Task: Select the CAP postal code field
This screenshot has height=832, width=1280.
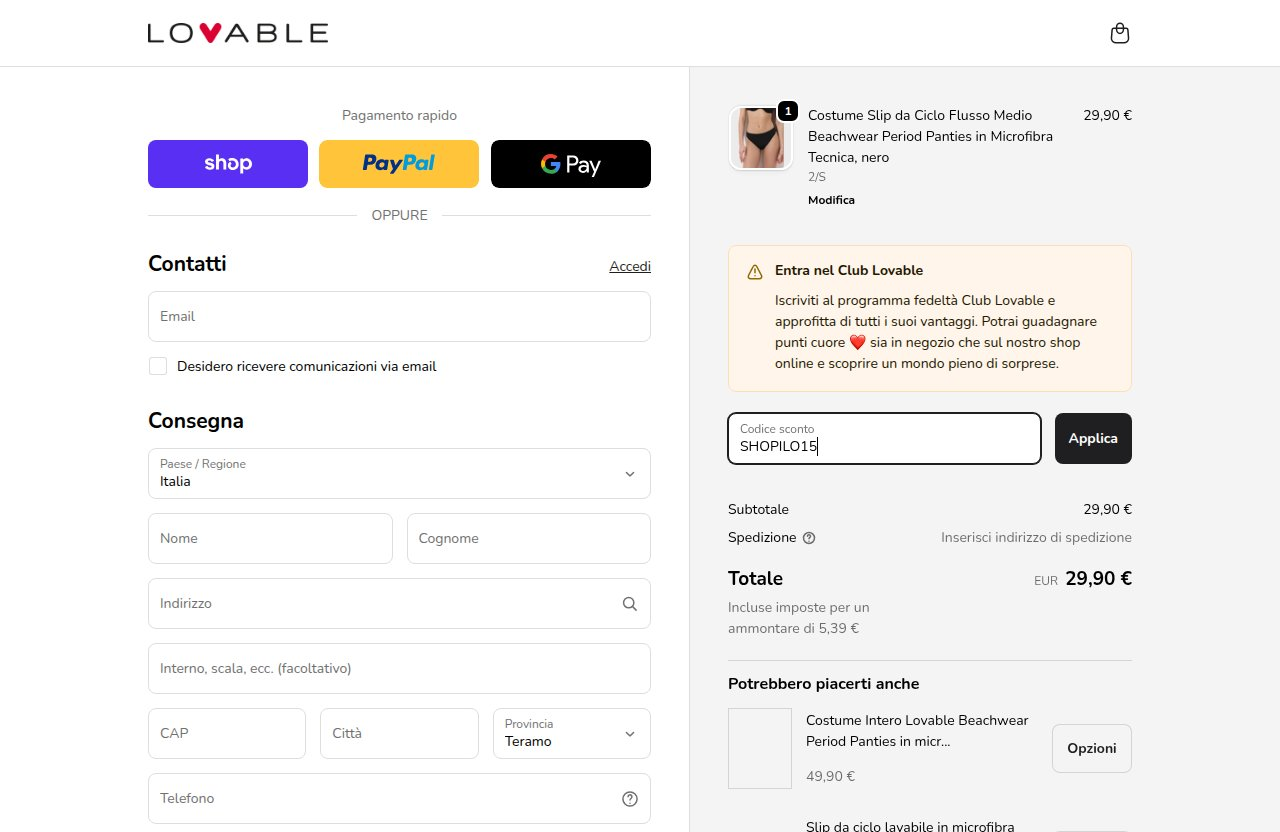Action: click(227, 733)
